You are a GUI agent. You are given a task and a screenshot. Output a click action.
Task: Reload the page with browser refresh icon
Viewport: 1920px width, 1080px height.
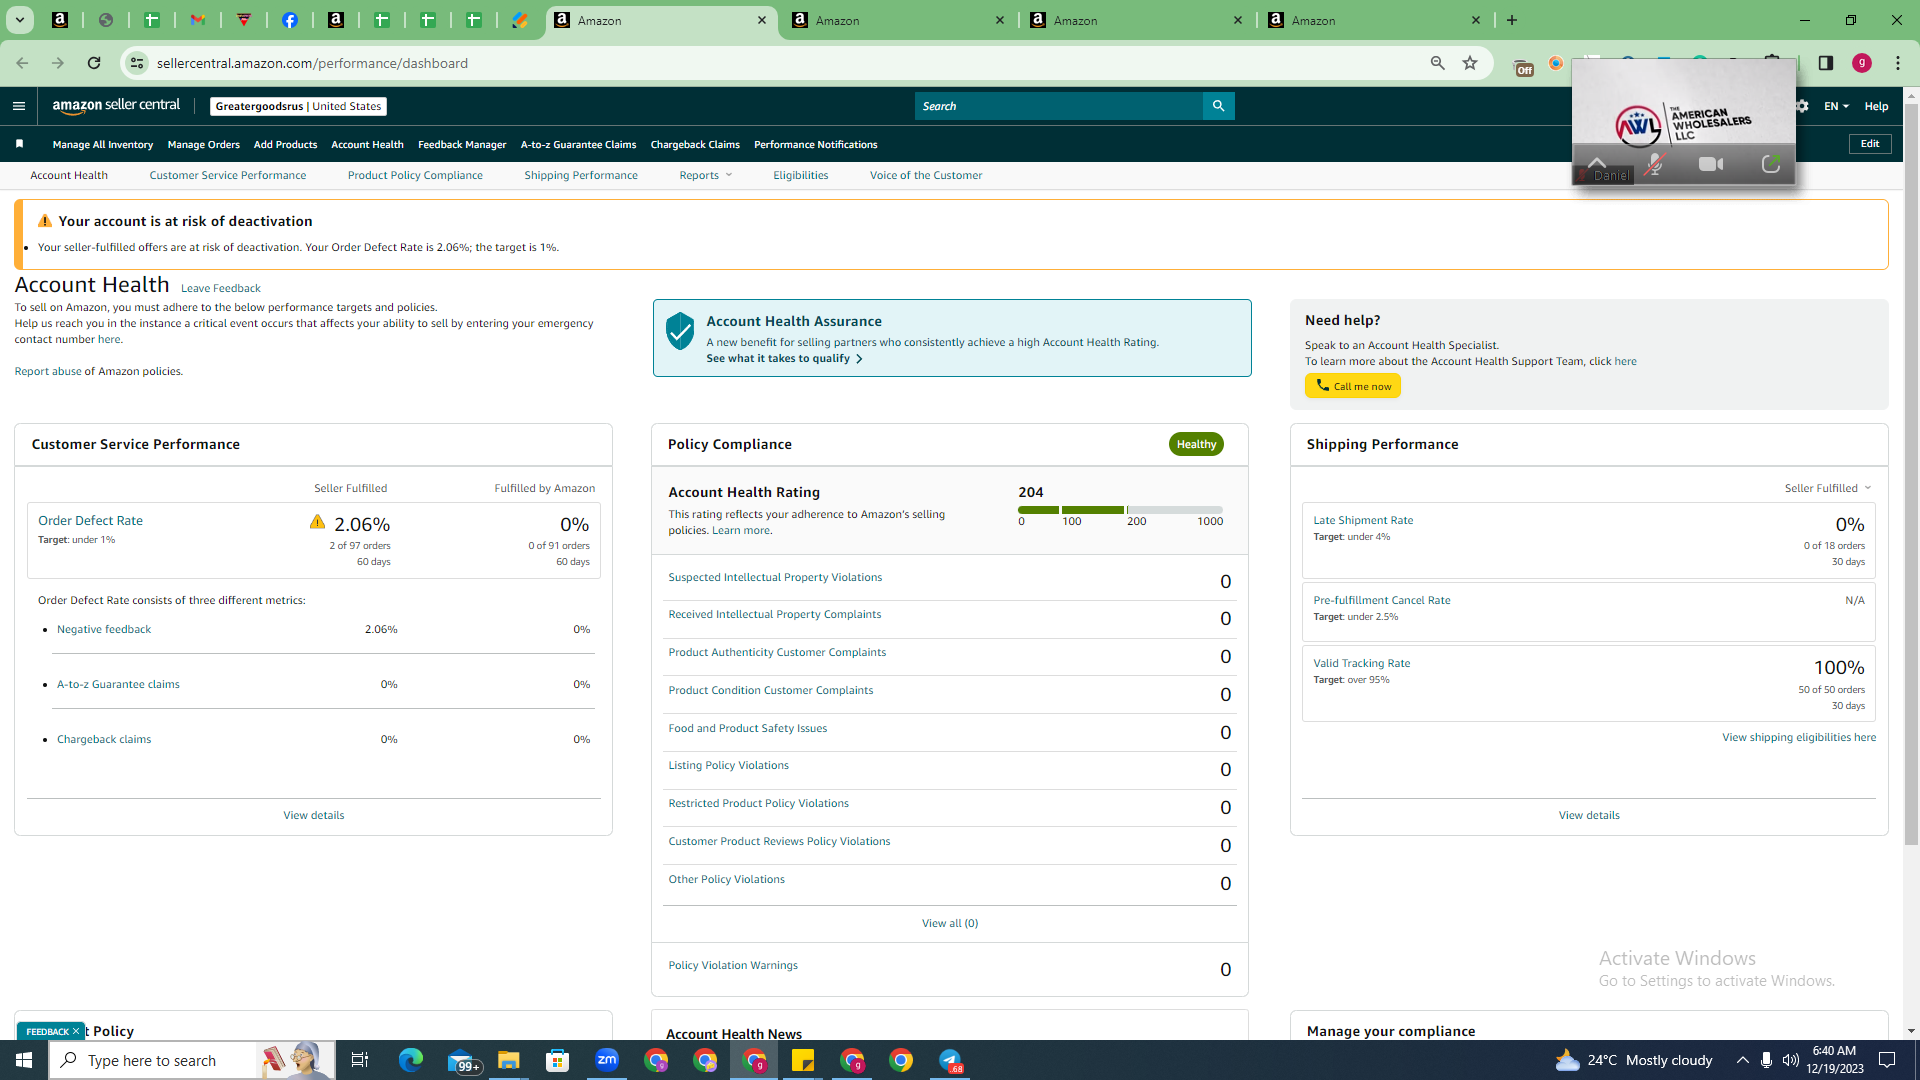pyautogui.click(x=94, y=63)
